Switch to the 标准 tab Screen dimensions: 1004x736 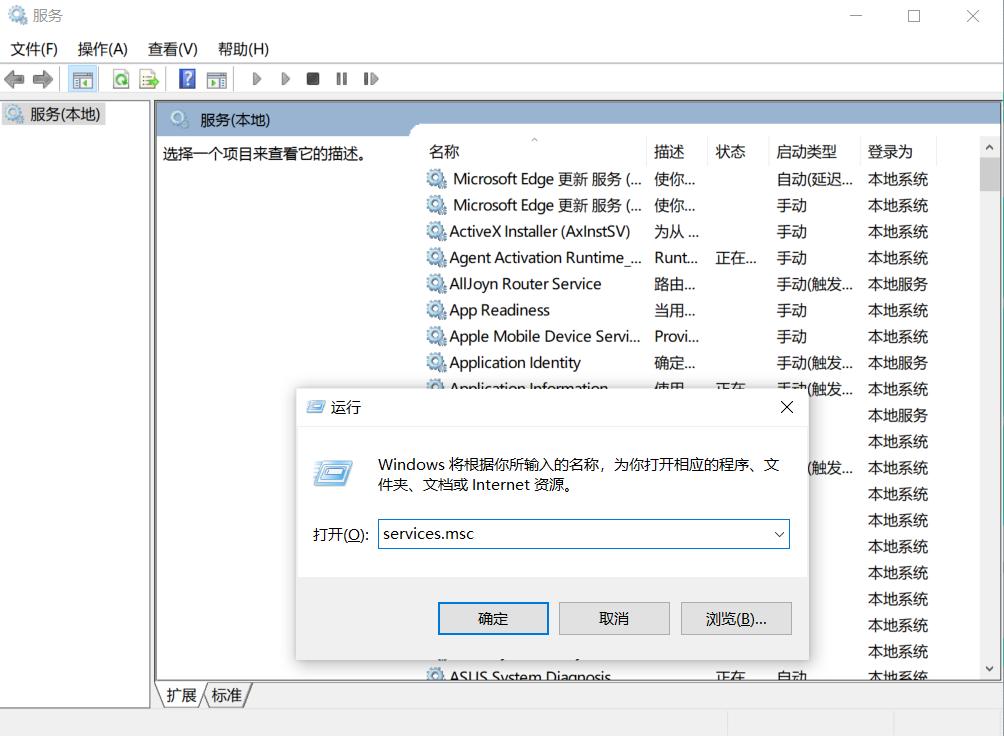227,695
